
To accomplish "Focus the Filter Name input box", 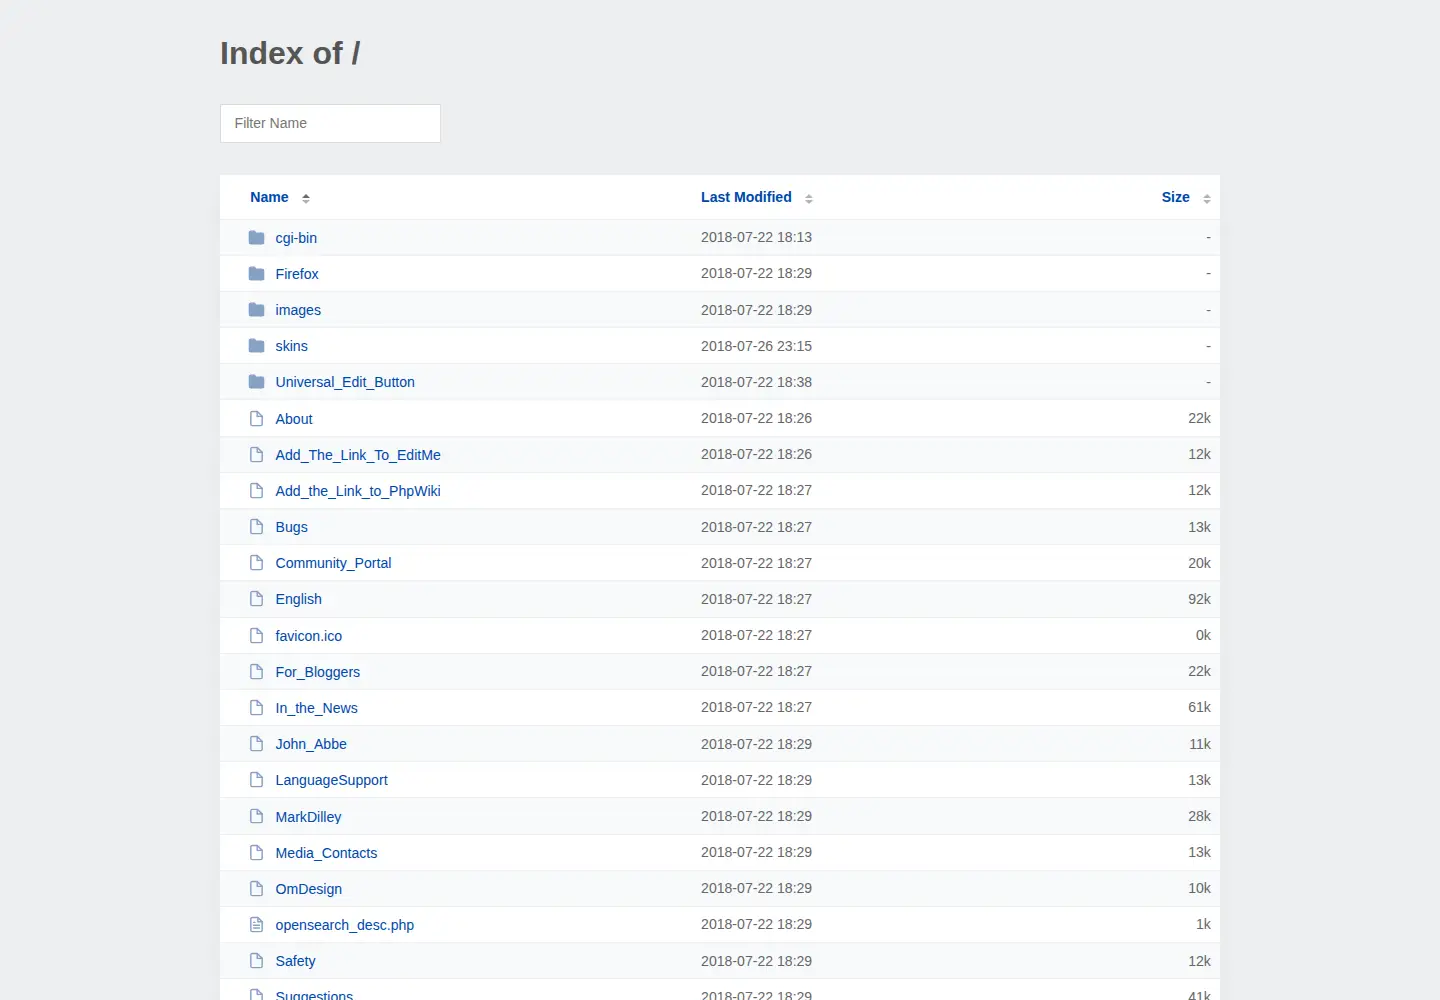I will (x=330, y=123).
